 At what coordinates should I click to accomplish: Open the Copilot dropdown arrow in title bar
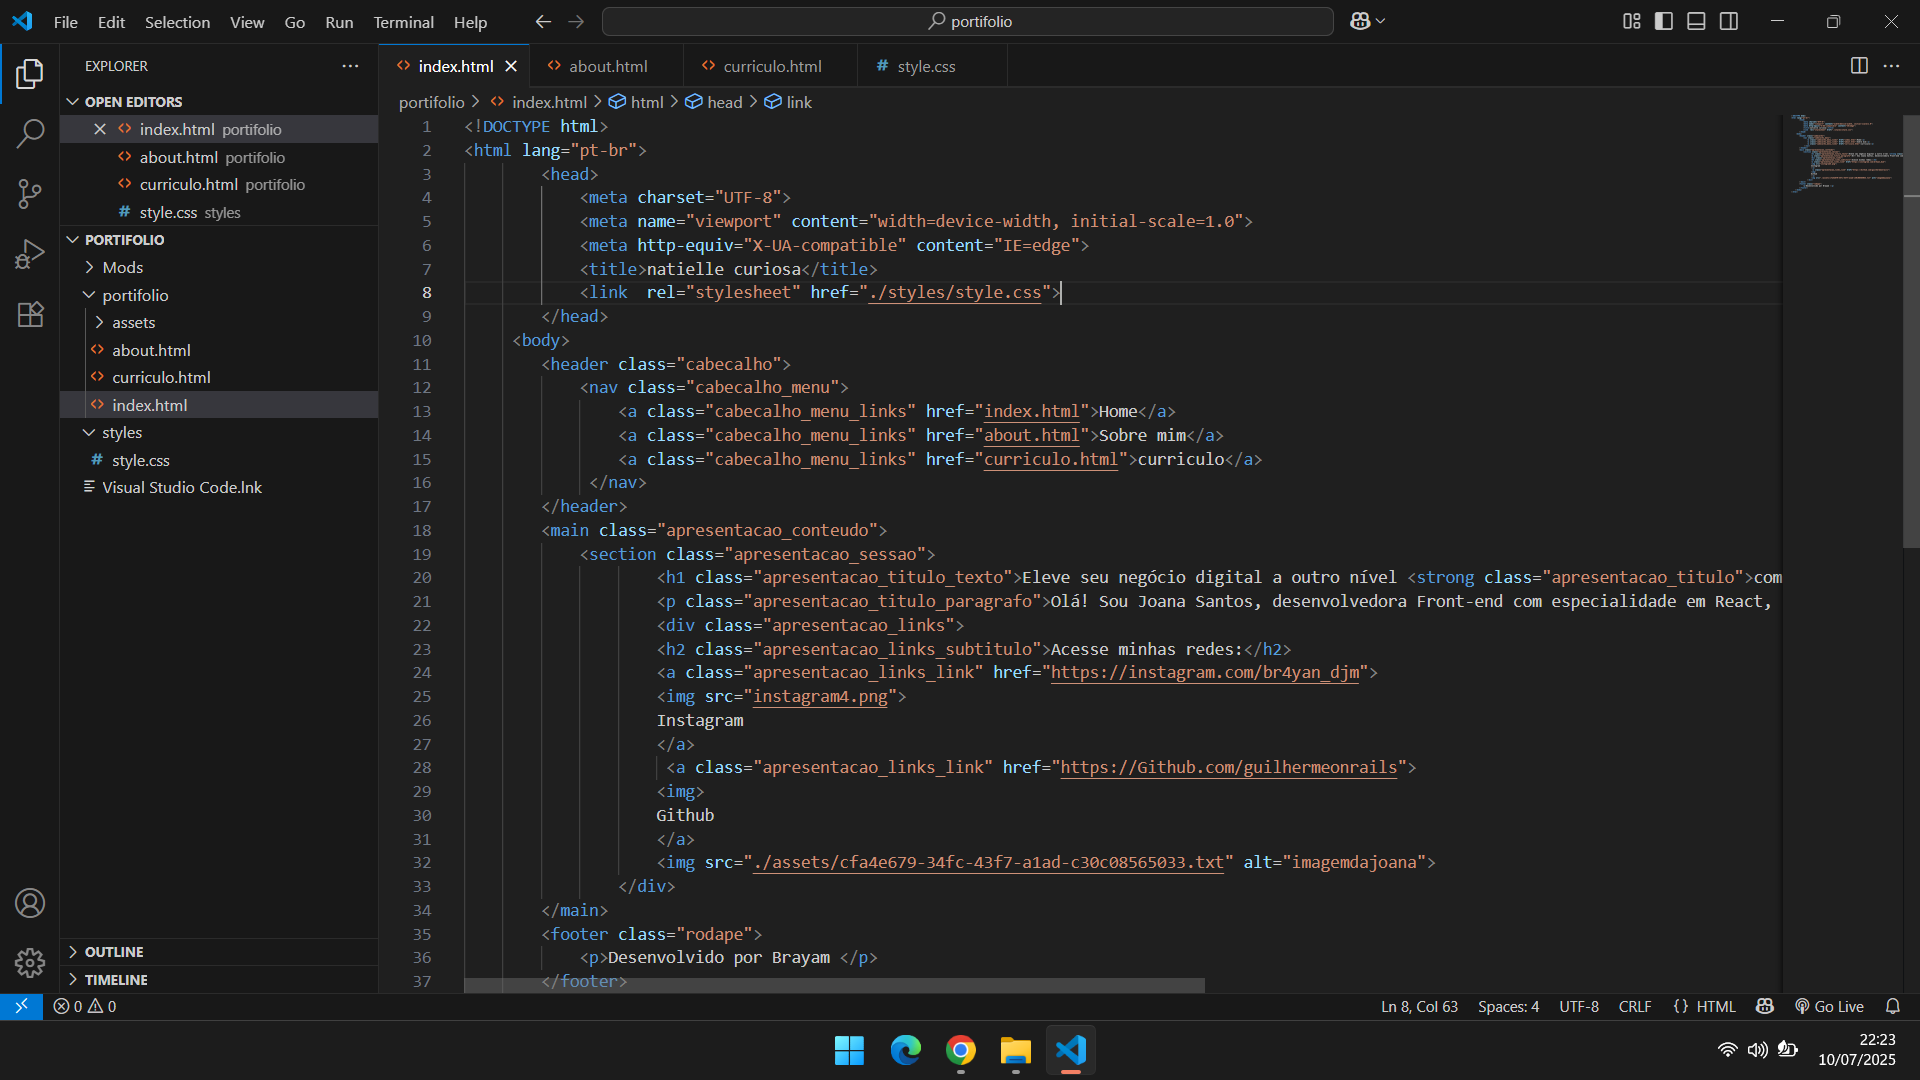pos(1381,21)
